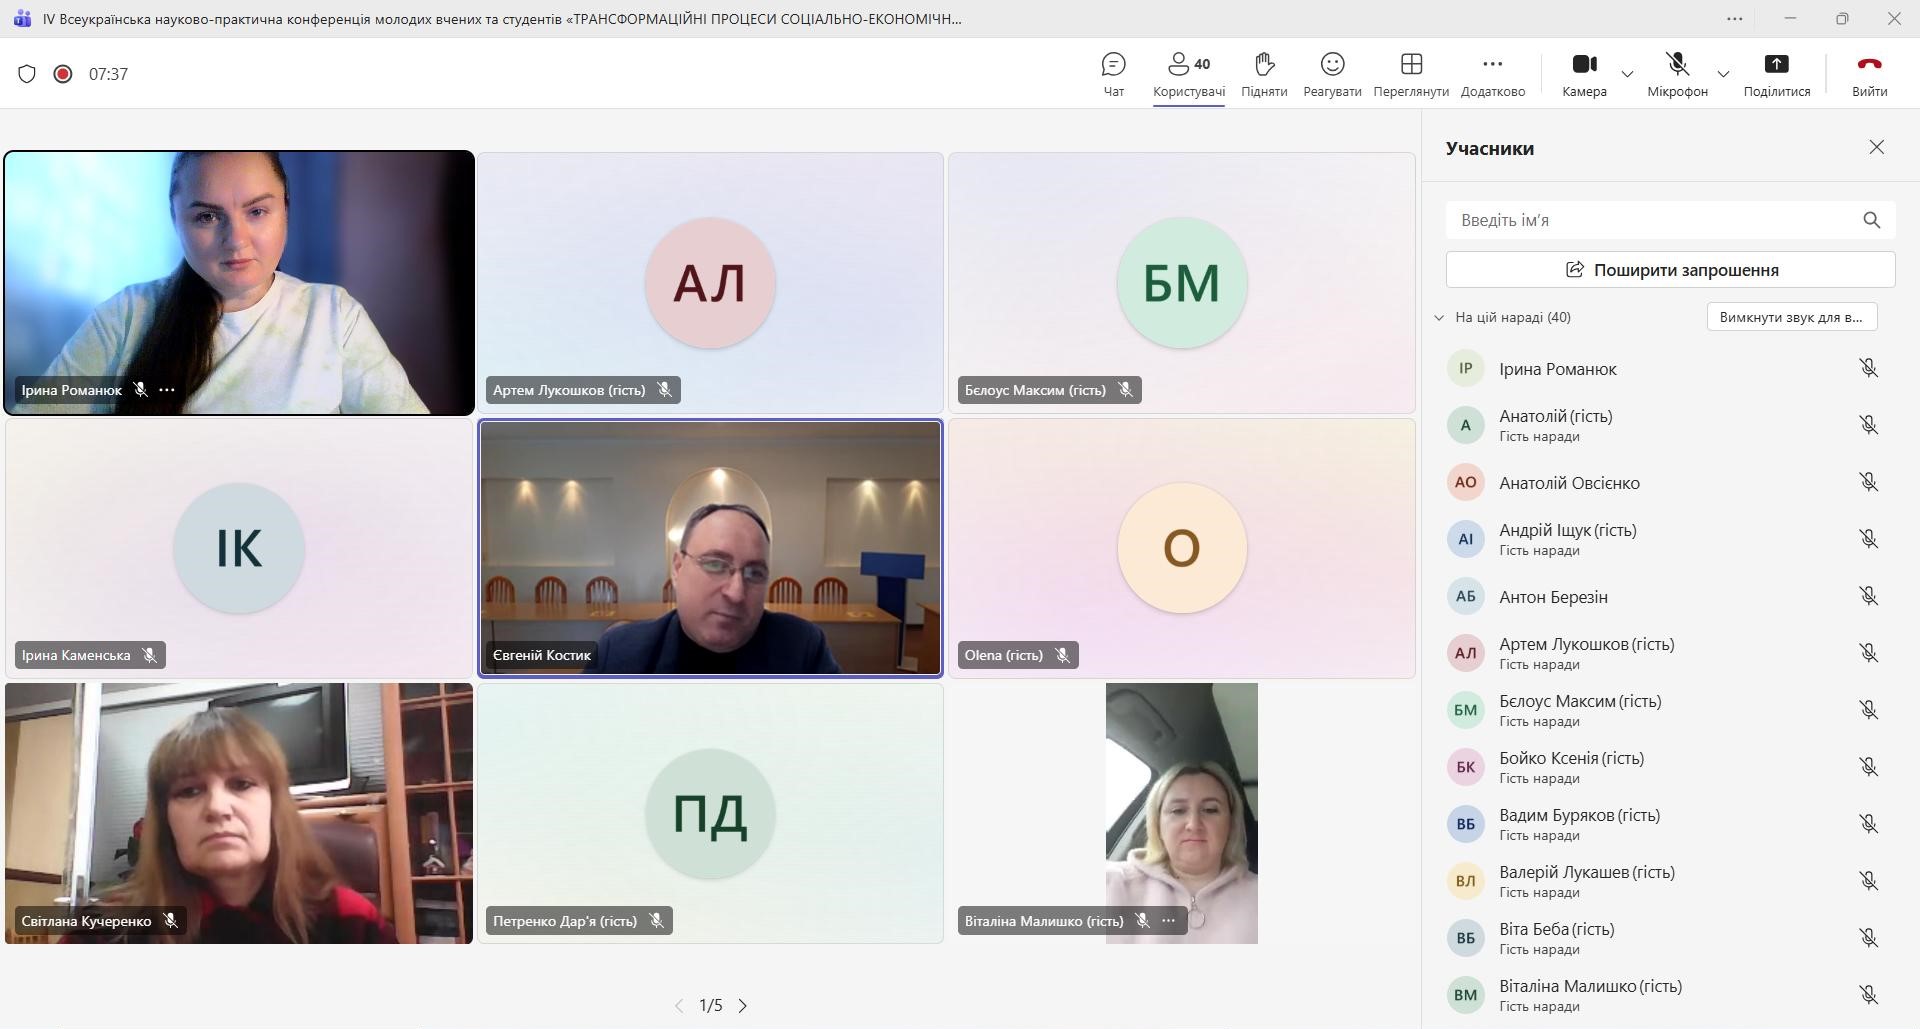Click the 'Поширити запрошення' button
The image size is (1920, 1029).
pos(1670,270)
